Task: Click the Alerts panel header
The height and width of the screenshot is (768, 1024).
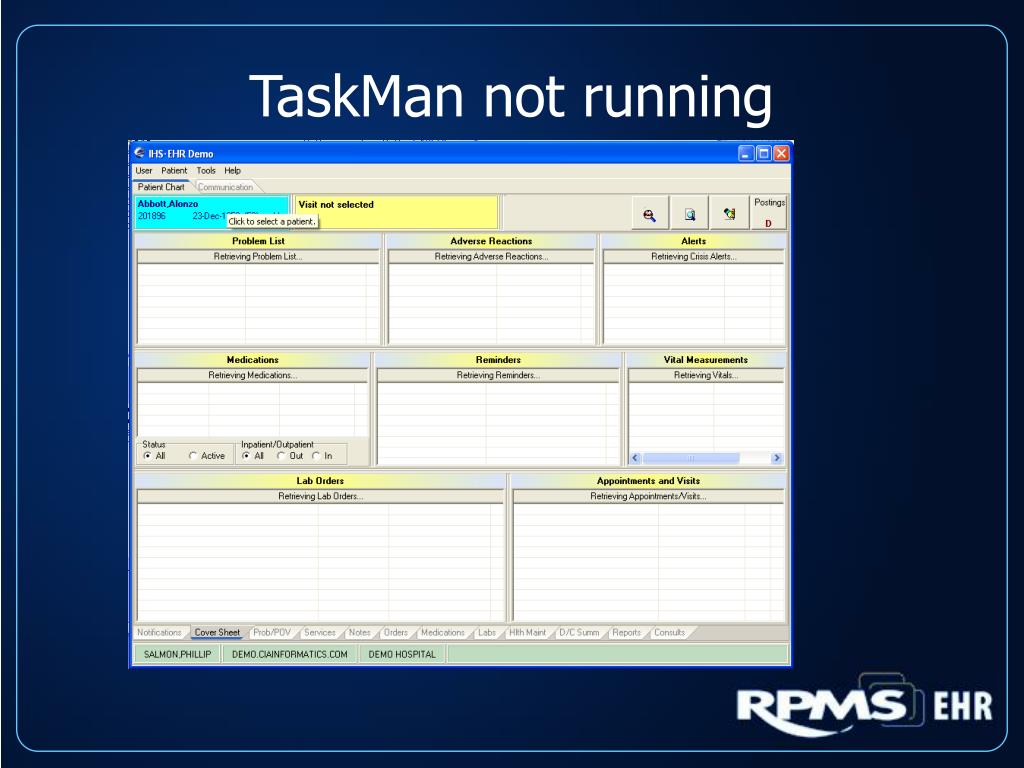Action: (694, 241)
